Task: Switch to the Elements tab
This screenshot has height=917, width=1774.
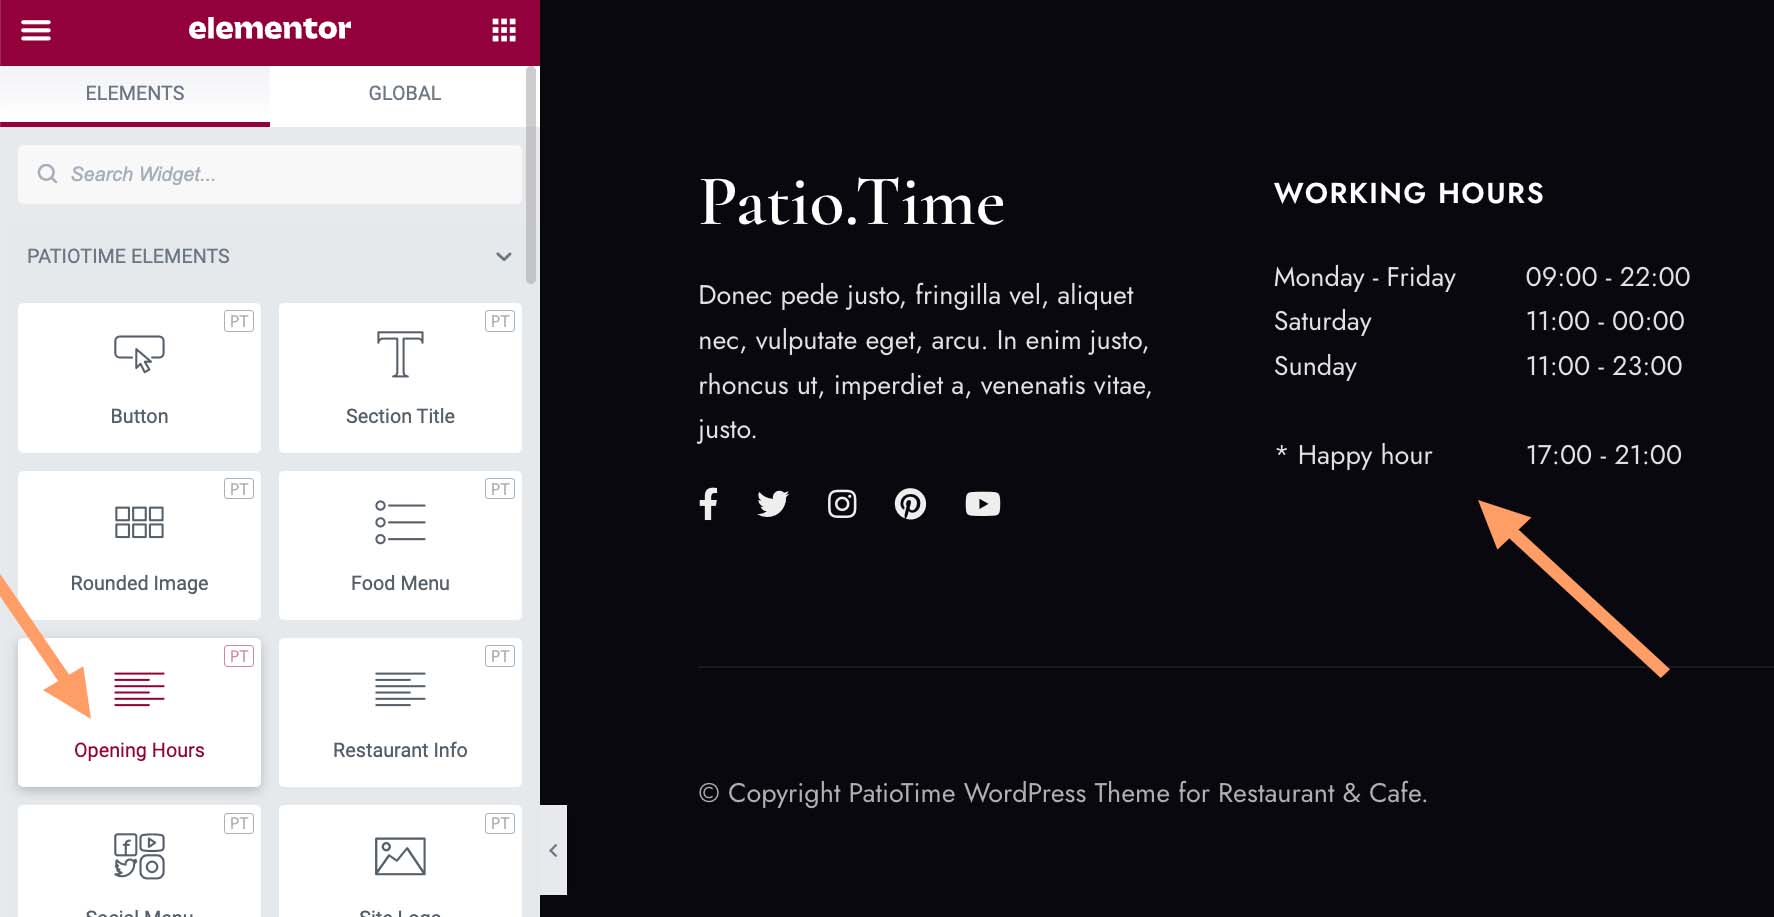Action: [x=134, y=93]
